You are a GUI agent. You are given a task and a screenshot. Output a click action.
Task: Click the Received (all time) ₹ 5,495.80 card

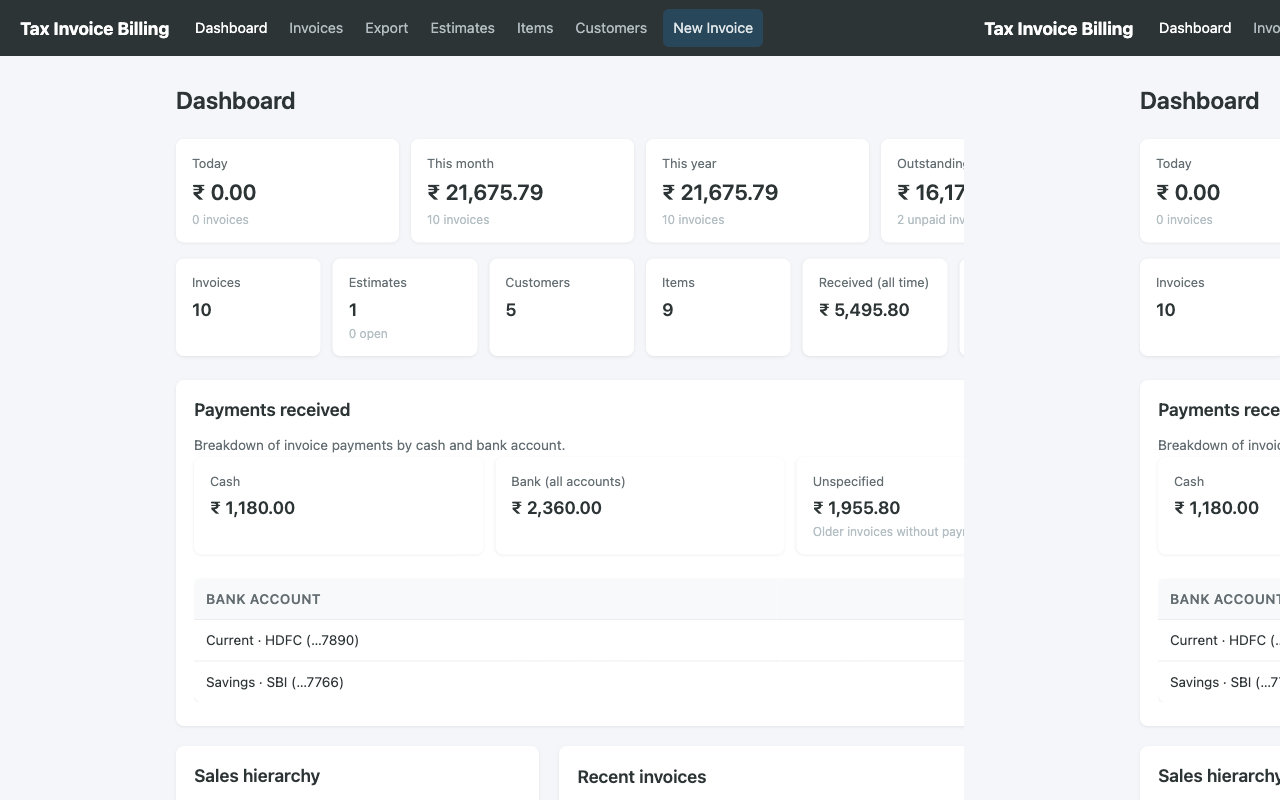pyautogui.click(x=875, y=307)
